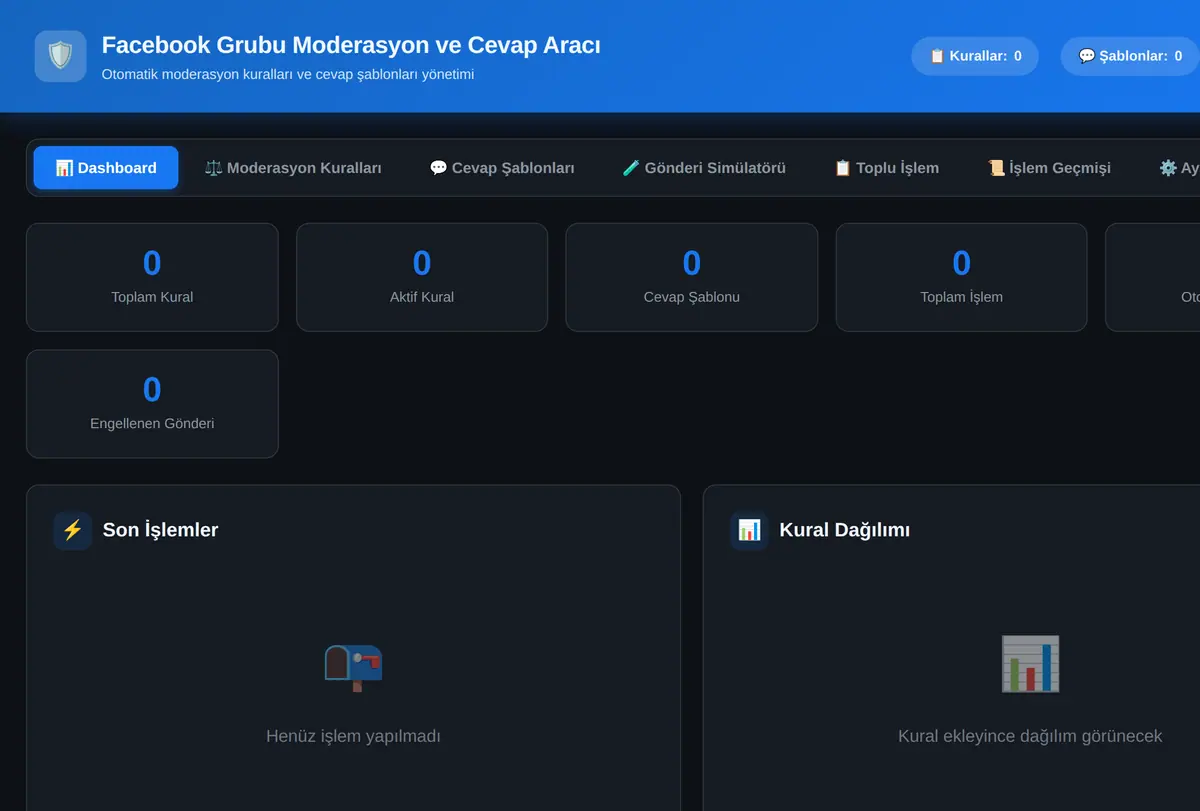Image resolution: width=1200 pixels, height=811 pixels.
Task: Open the Dashboard tab
Action: coord(106,168)
